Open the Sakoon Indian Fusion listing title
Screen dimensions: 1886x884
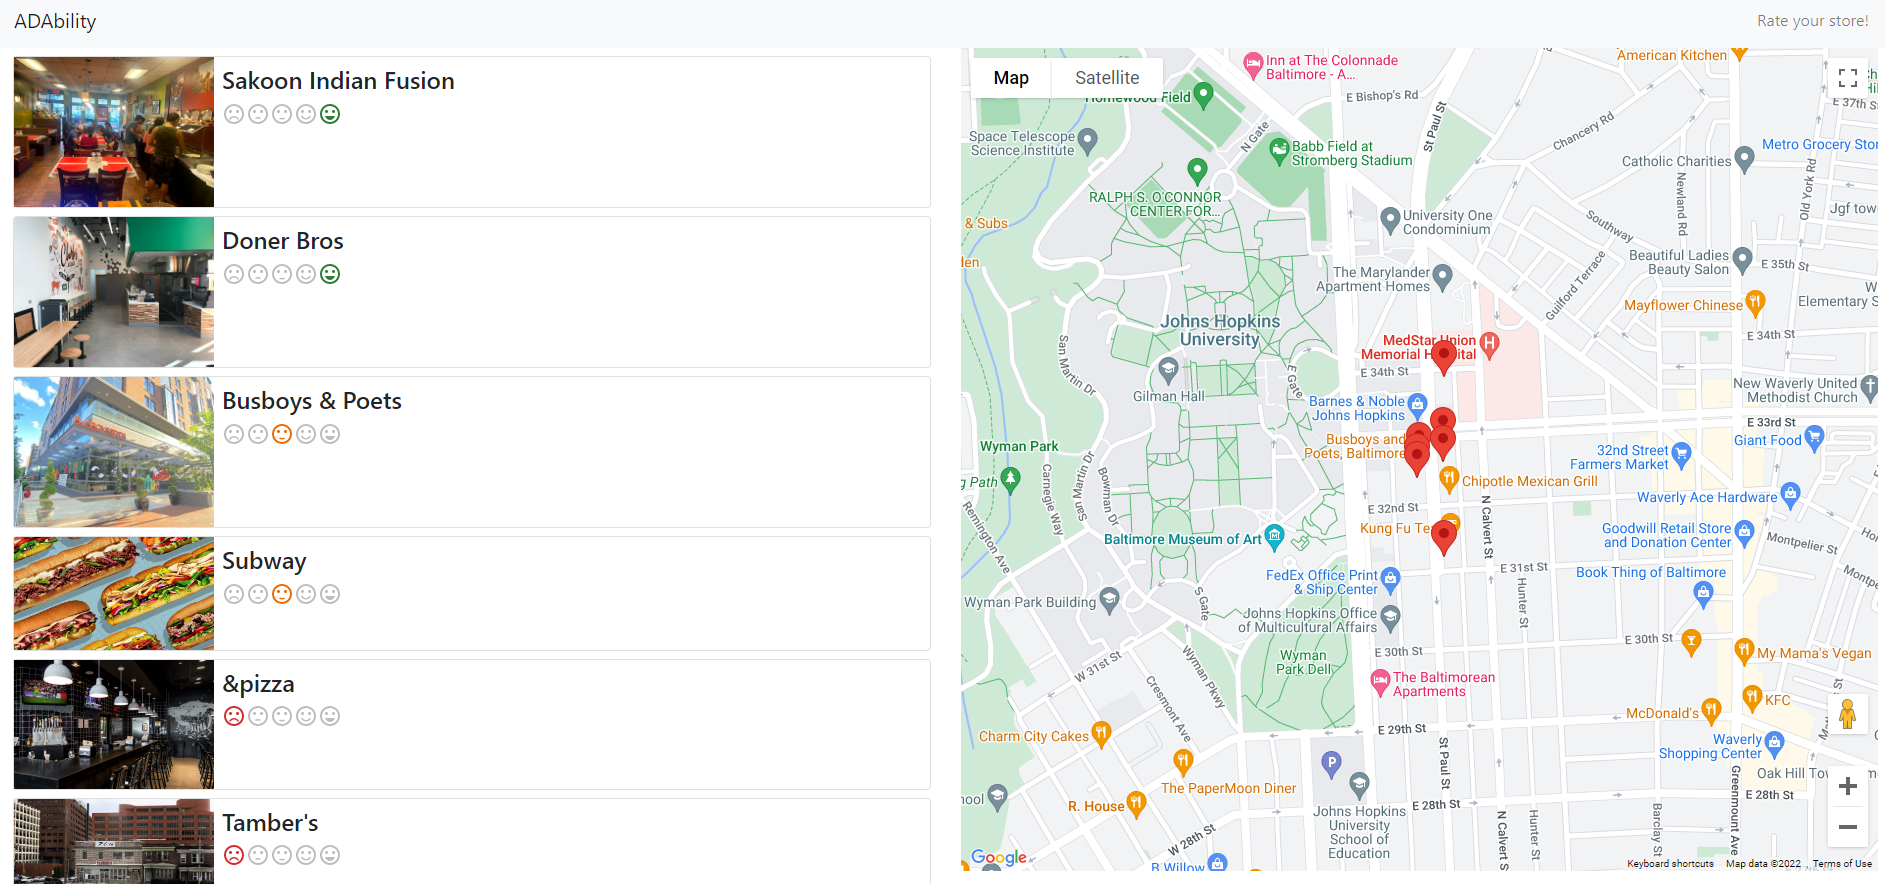coord(338,81)
